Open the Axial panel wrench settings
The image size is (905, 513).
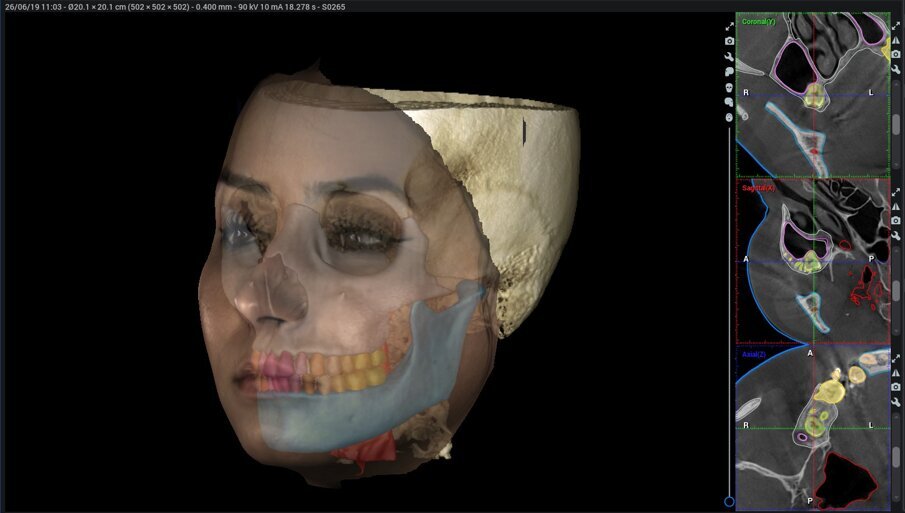tap(896, 401)
